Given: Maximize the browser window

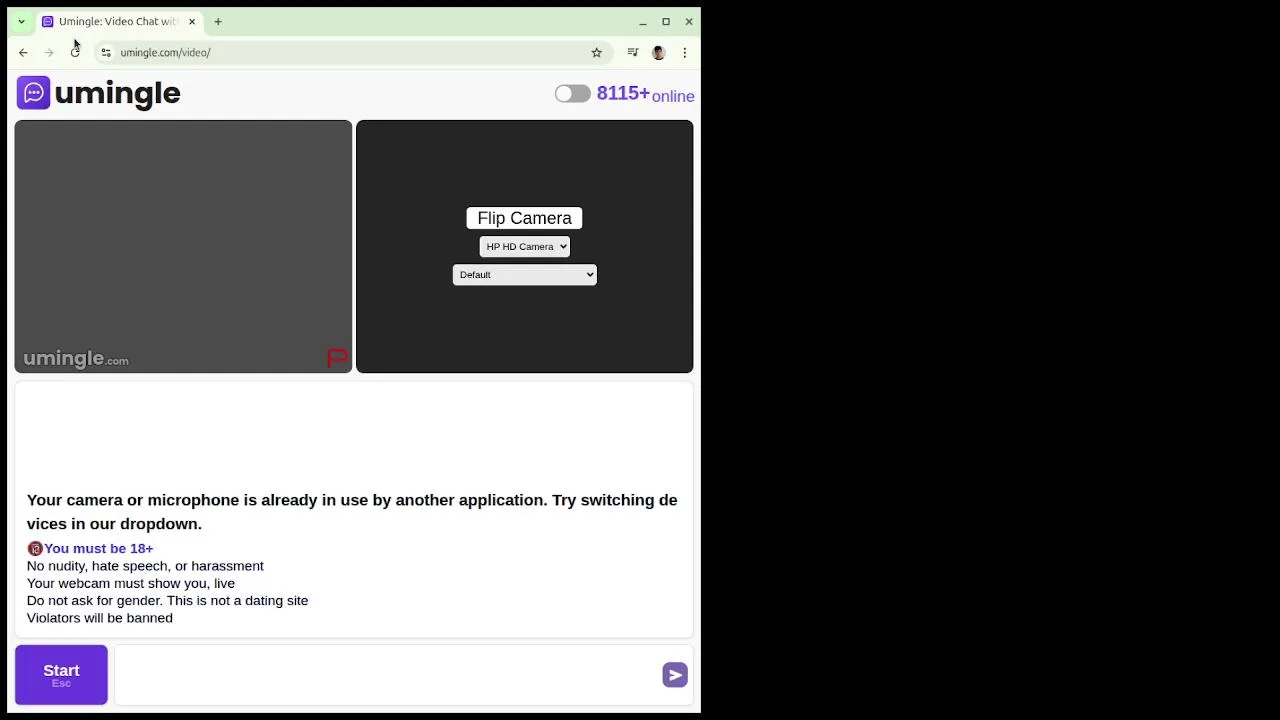Looking at the screenshot, I should tap(666, 21).
